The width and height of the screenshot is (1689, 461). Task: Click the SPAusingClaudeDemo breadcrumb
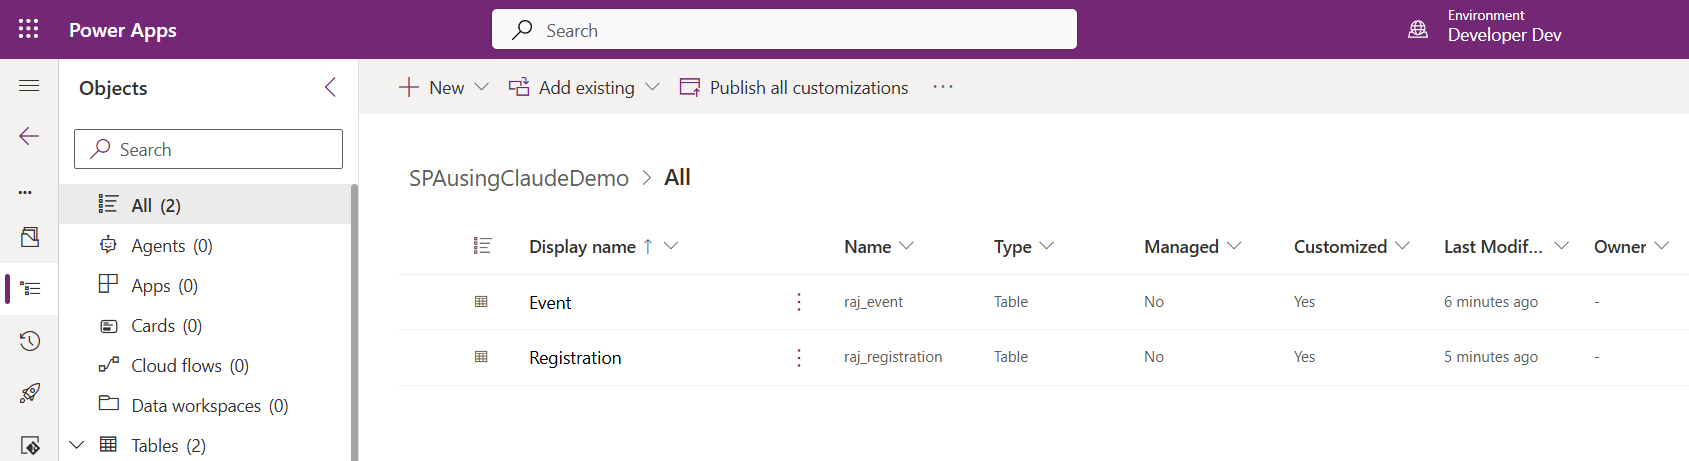click(x=518, y=178)
